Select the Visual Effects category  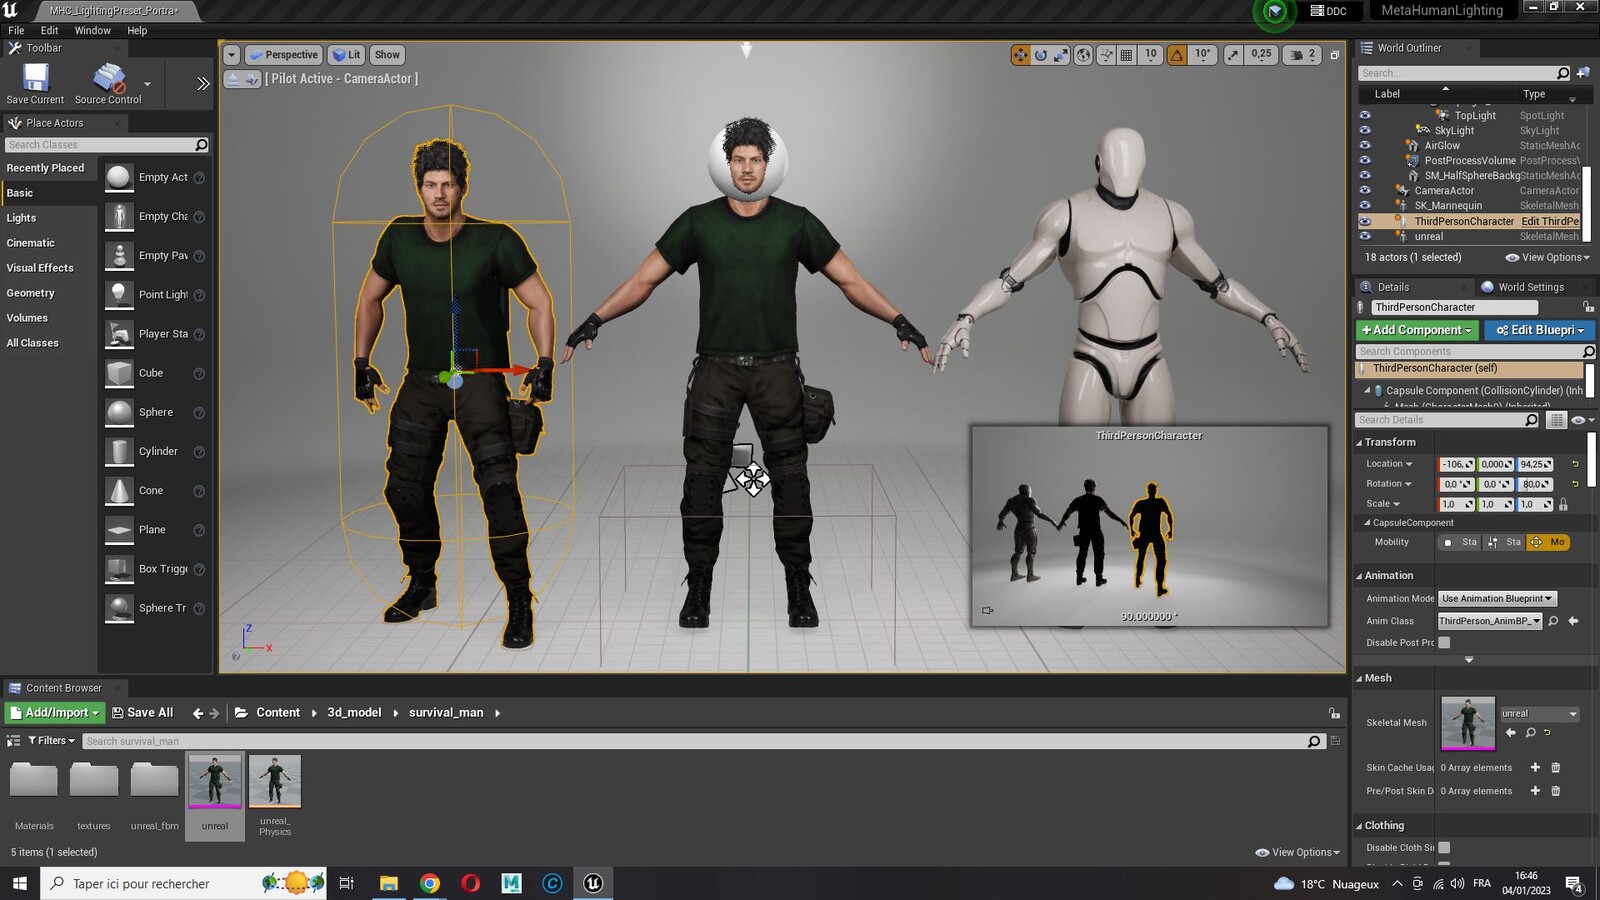pos(40,268)
